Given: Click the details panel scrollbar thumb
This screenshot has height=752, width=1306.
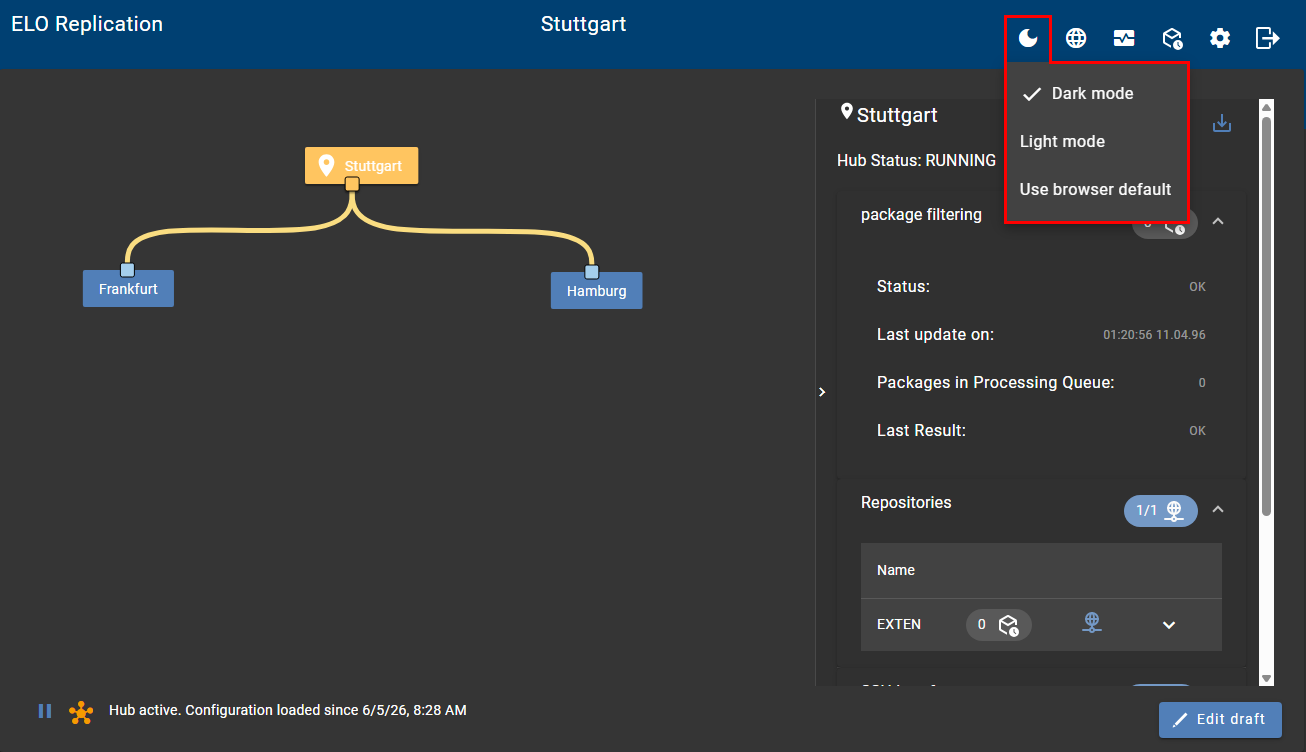Looking at the screenshot, I should (x=1266, y=316).
